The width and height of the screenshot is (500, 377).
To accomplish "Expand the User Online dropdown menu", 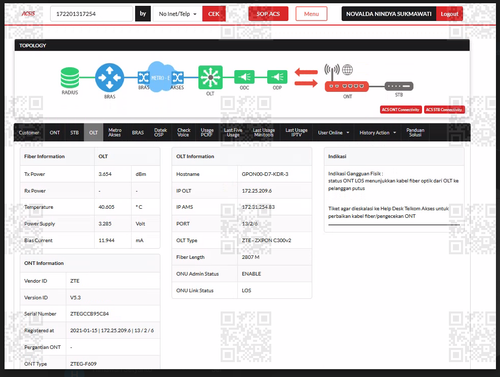I will pyautogui.click(x=333, y=133).
